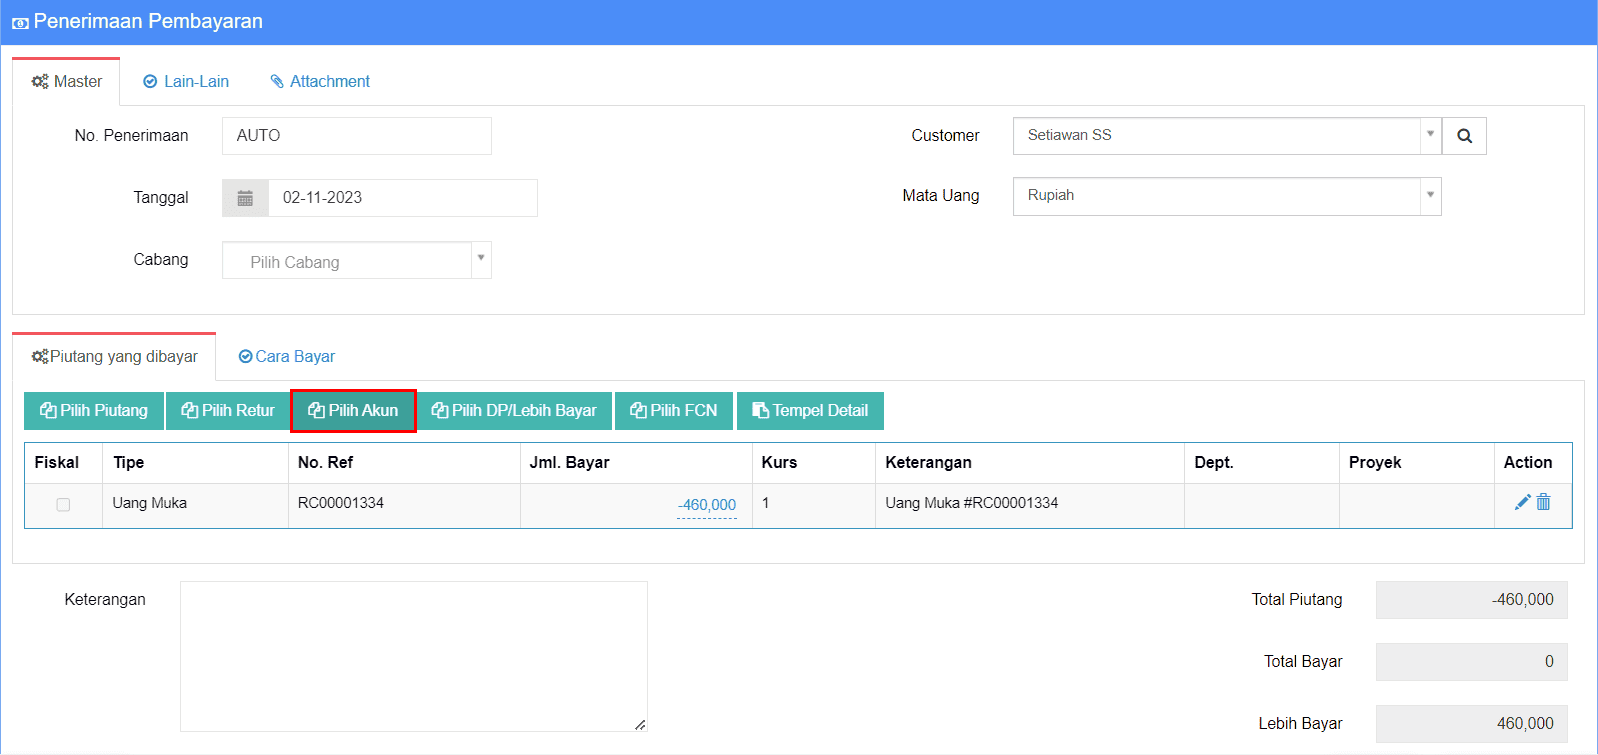Open the calendar icon next to Tanggal

(245, 198)
